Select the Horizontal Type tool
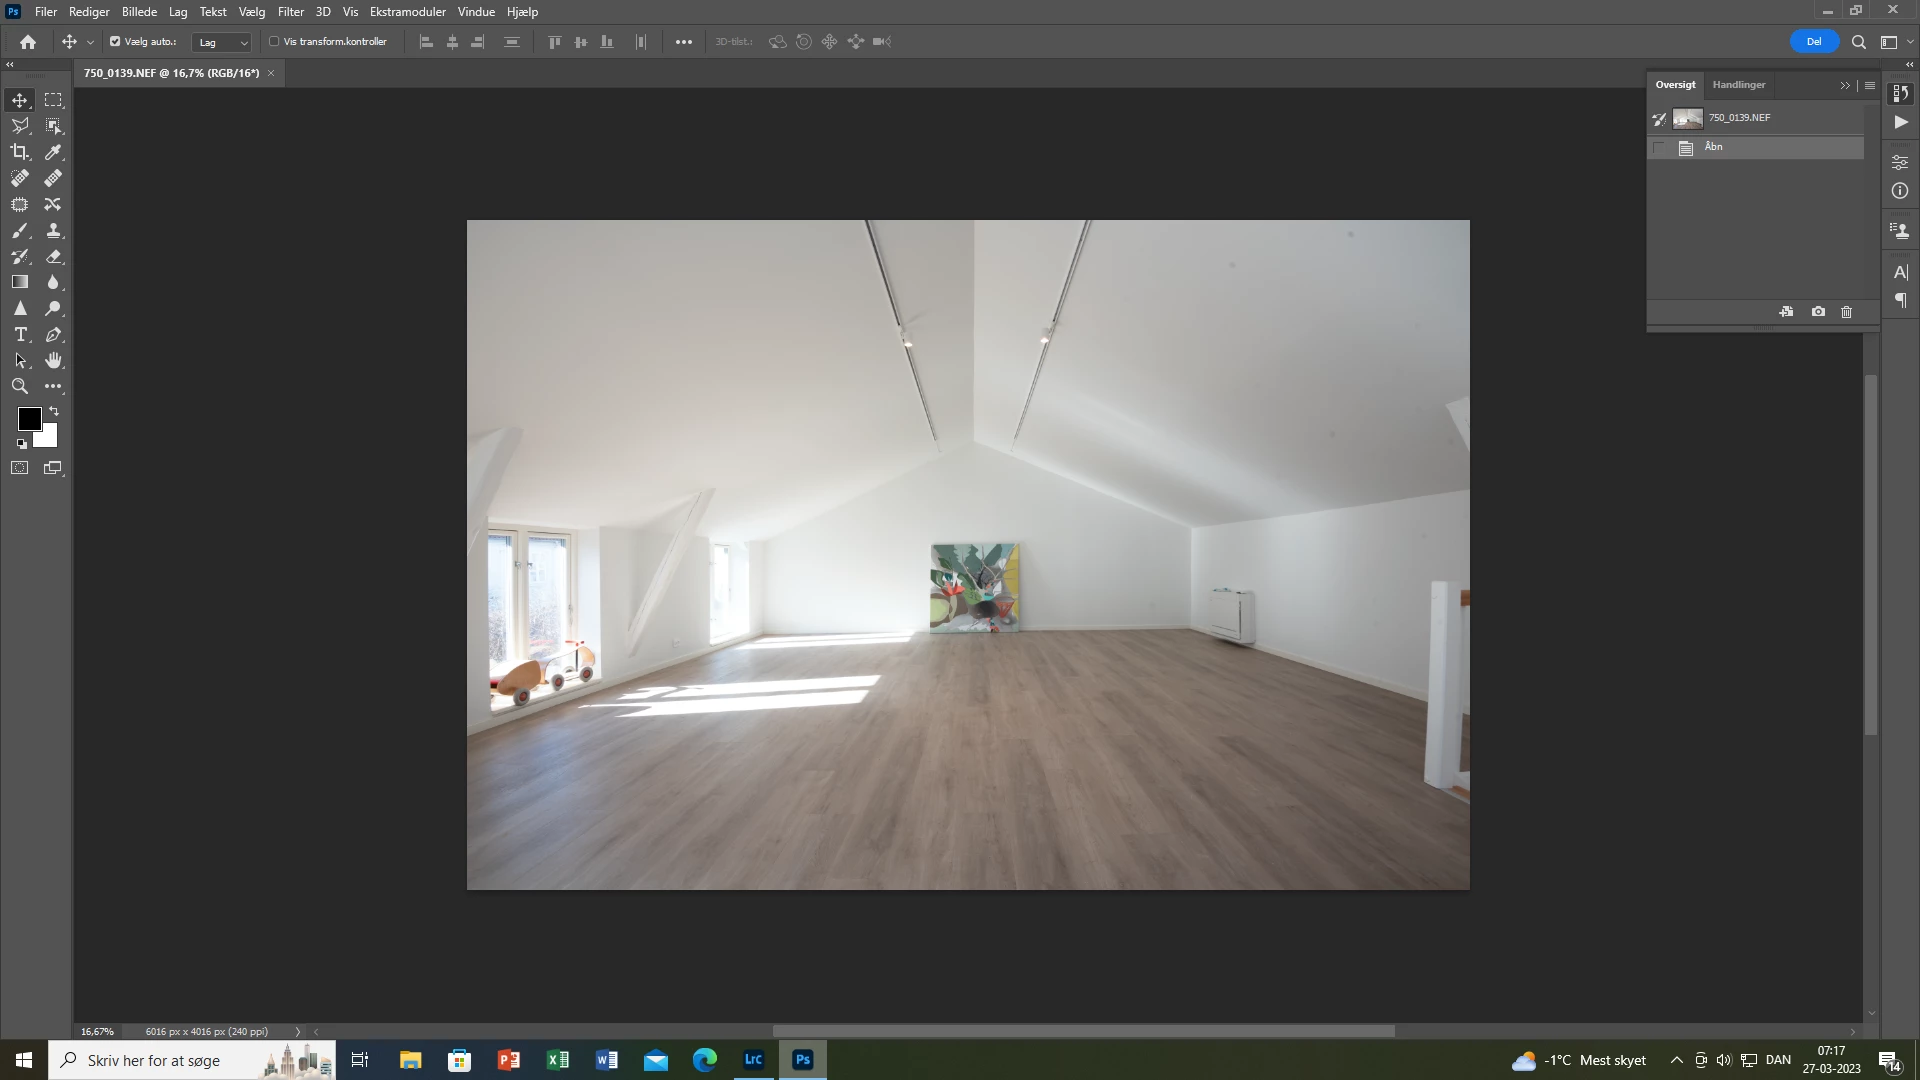 click(x=20, y=334)
